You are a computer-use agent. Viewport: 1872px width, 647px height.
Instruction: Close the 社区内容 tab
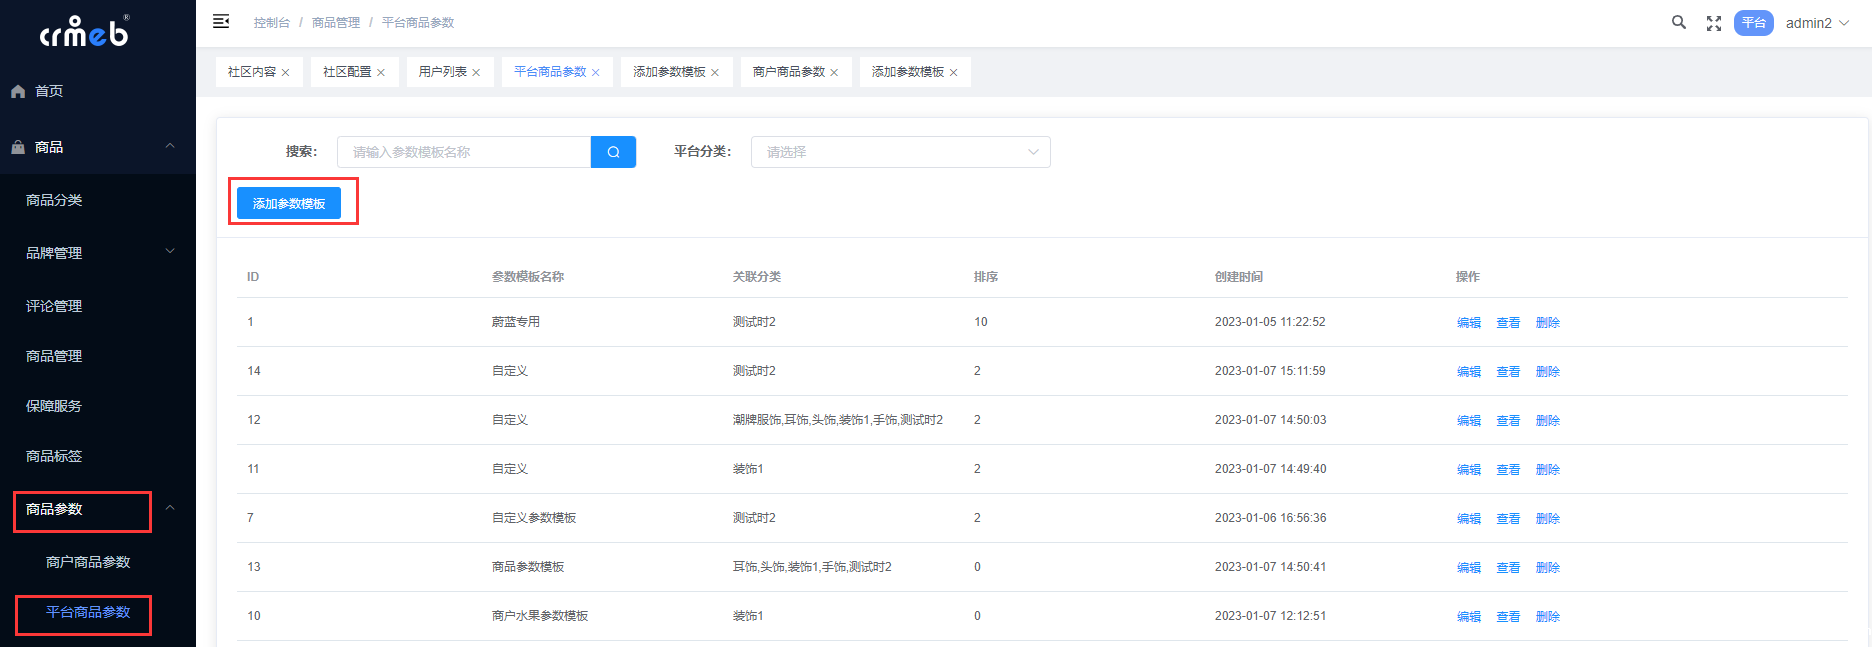286,73
